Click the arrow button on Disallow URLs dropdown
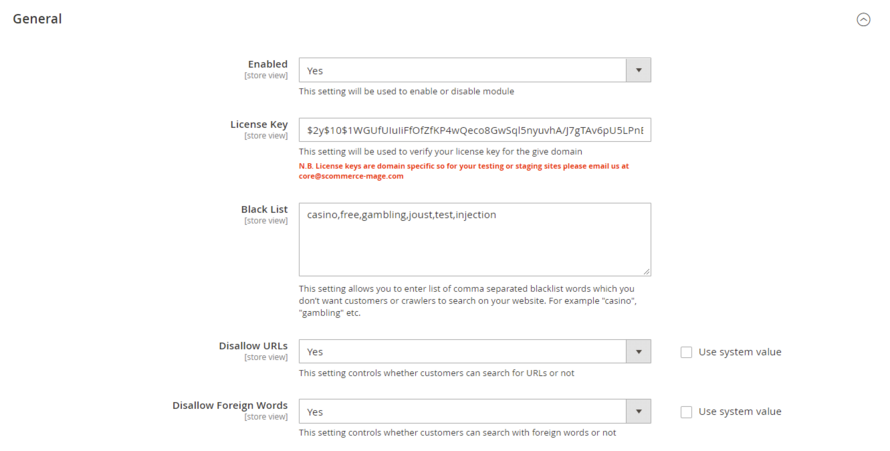 pos(638,352)
